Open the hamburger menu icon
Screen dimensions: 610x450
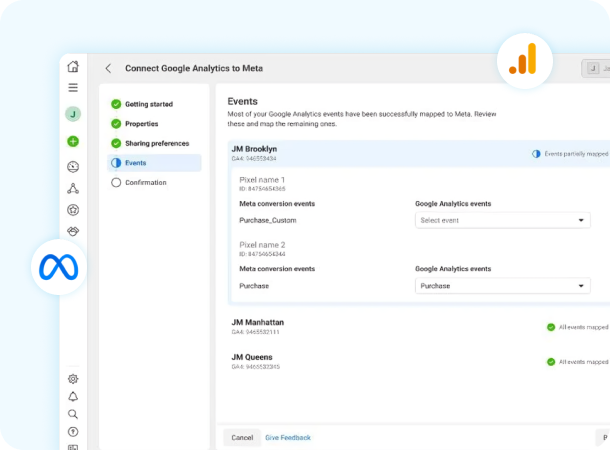(73, 88)
